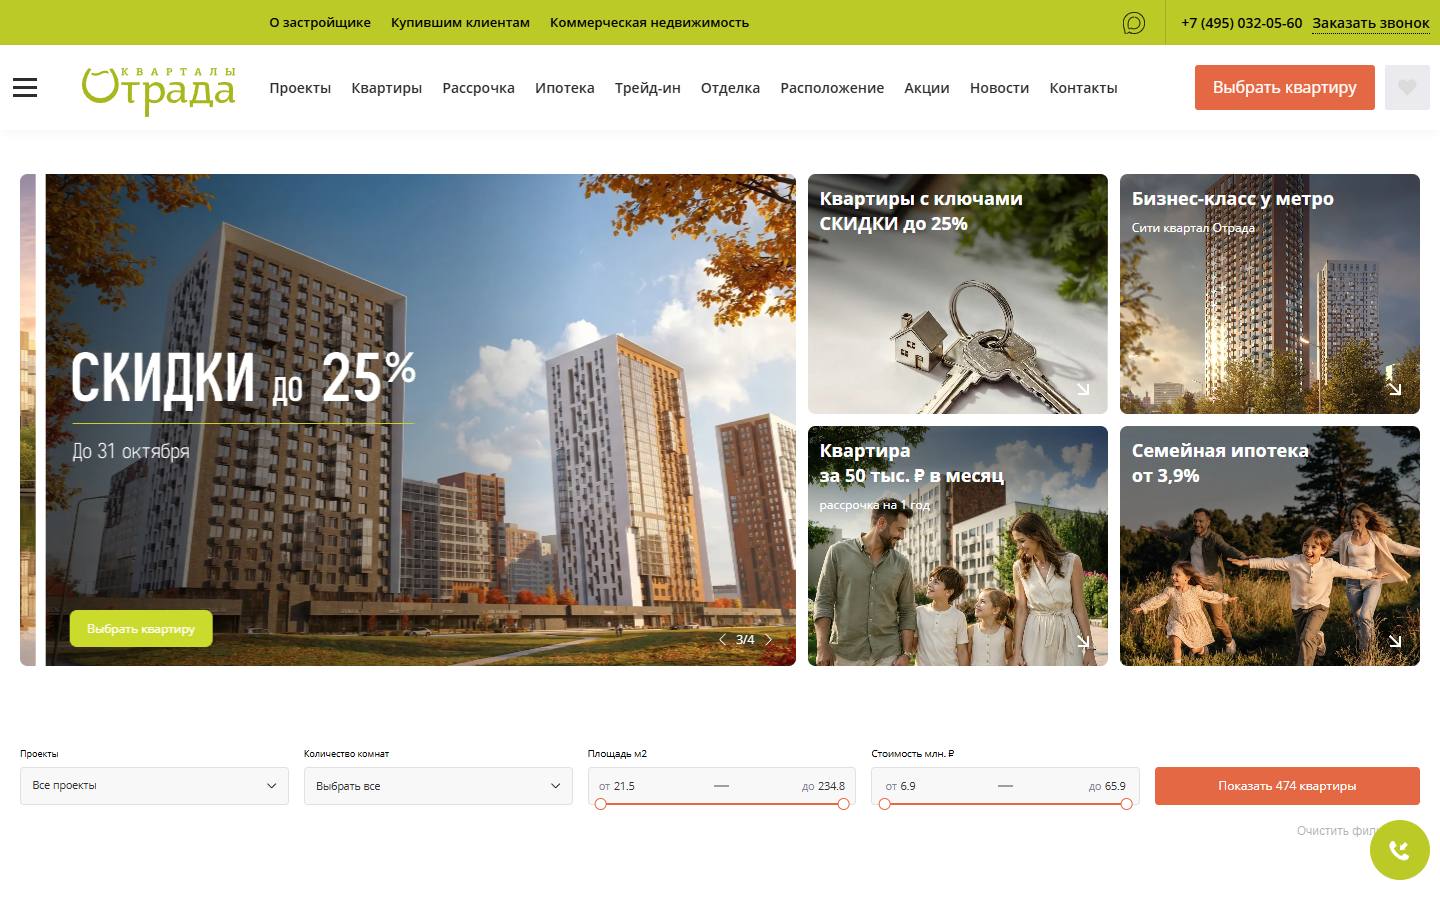Click arrow on Семейная ипотека card
Image resolution: width=1440 pixels, height=900 pixels.
pos(1395,641)
